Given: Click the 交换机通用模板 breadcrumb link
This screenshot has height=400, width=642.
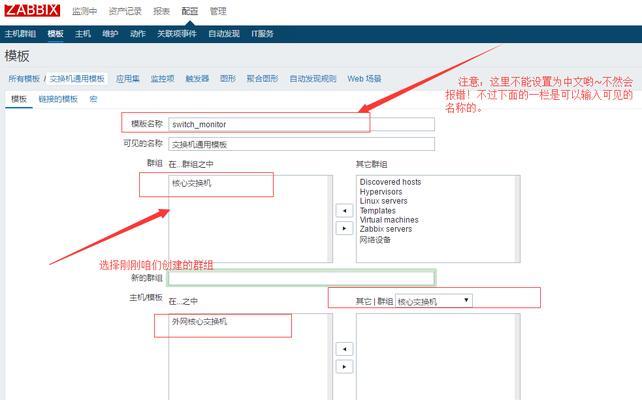Looking at the screenshot, I should coord(77,79).
